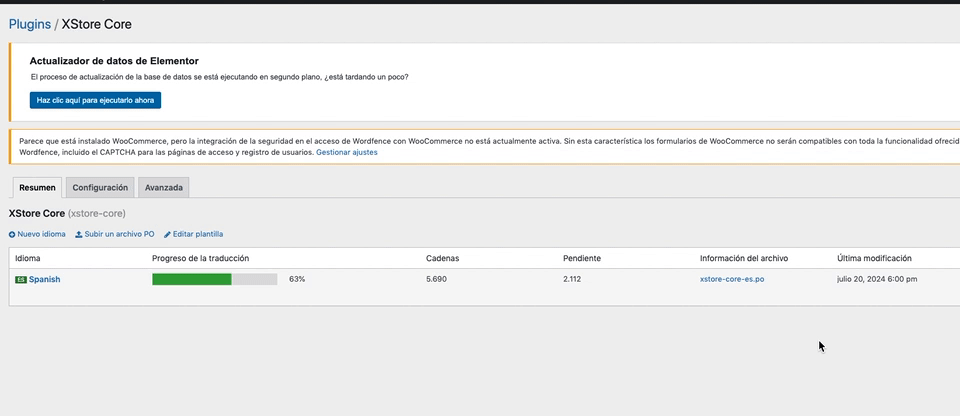
Task: Click the pencil icon for Editar plantilla
Action: [x=168, y=234]
